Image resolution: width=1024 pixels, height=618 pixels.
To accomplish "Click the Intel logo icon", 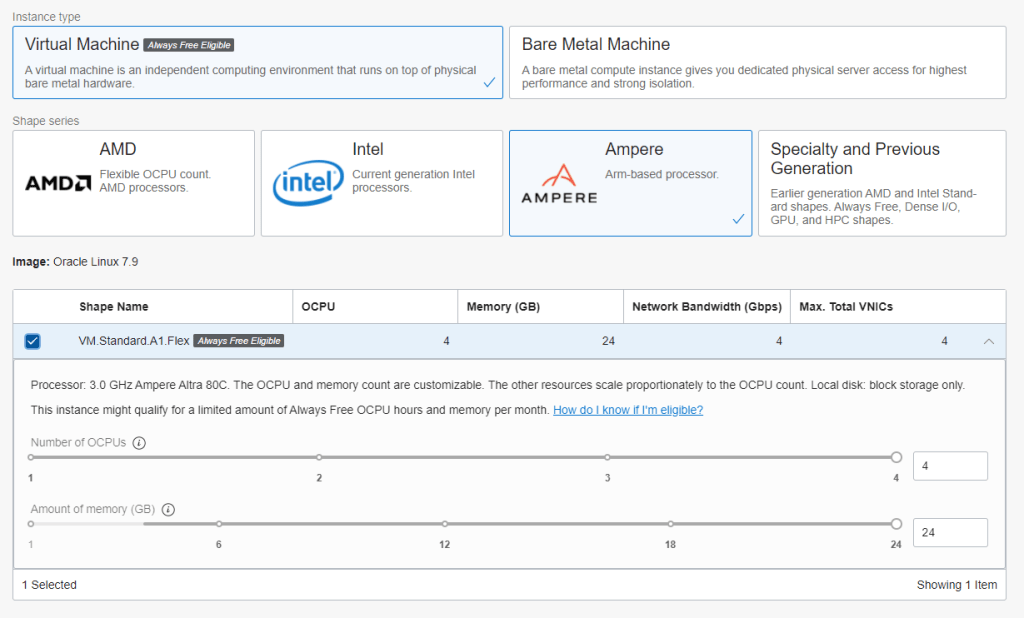I will coord(308,182).
